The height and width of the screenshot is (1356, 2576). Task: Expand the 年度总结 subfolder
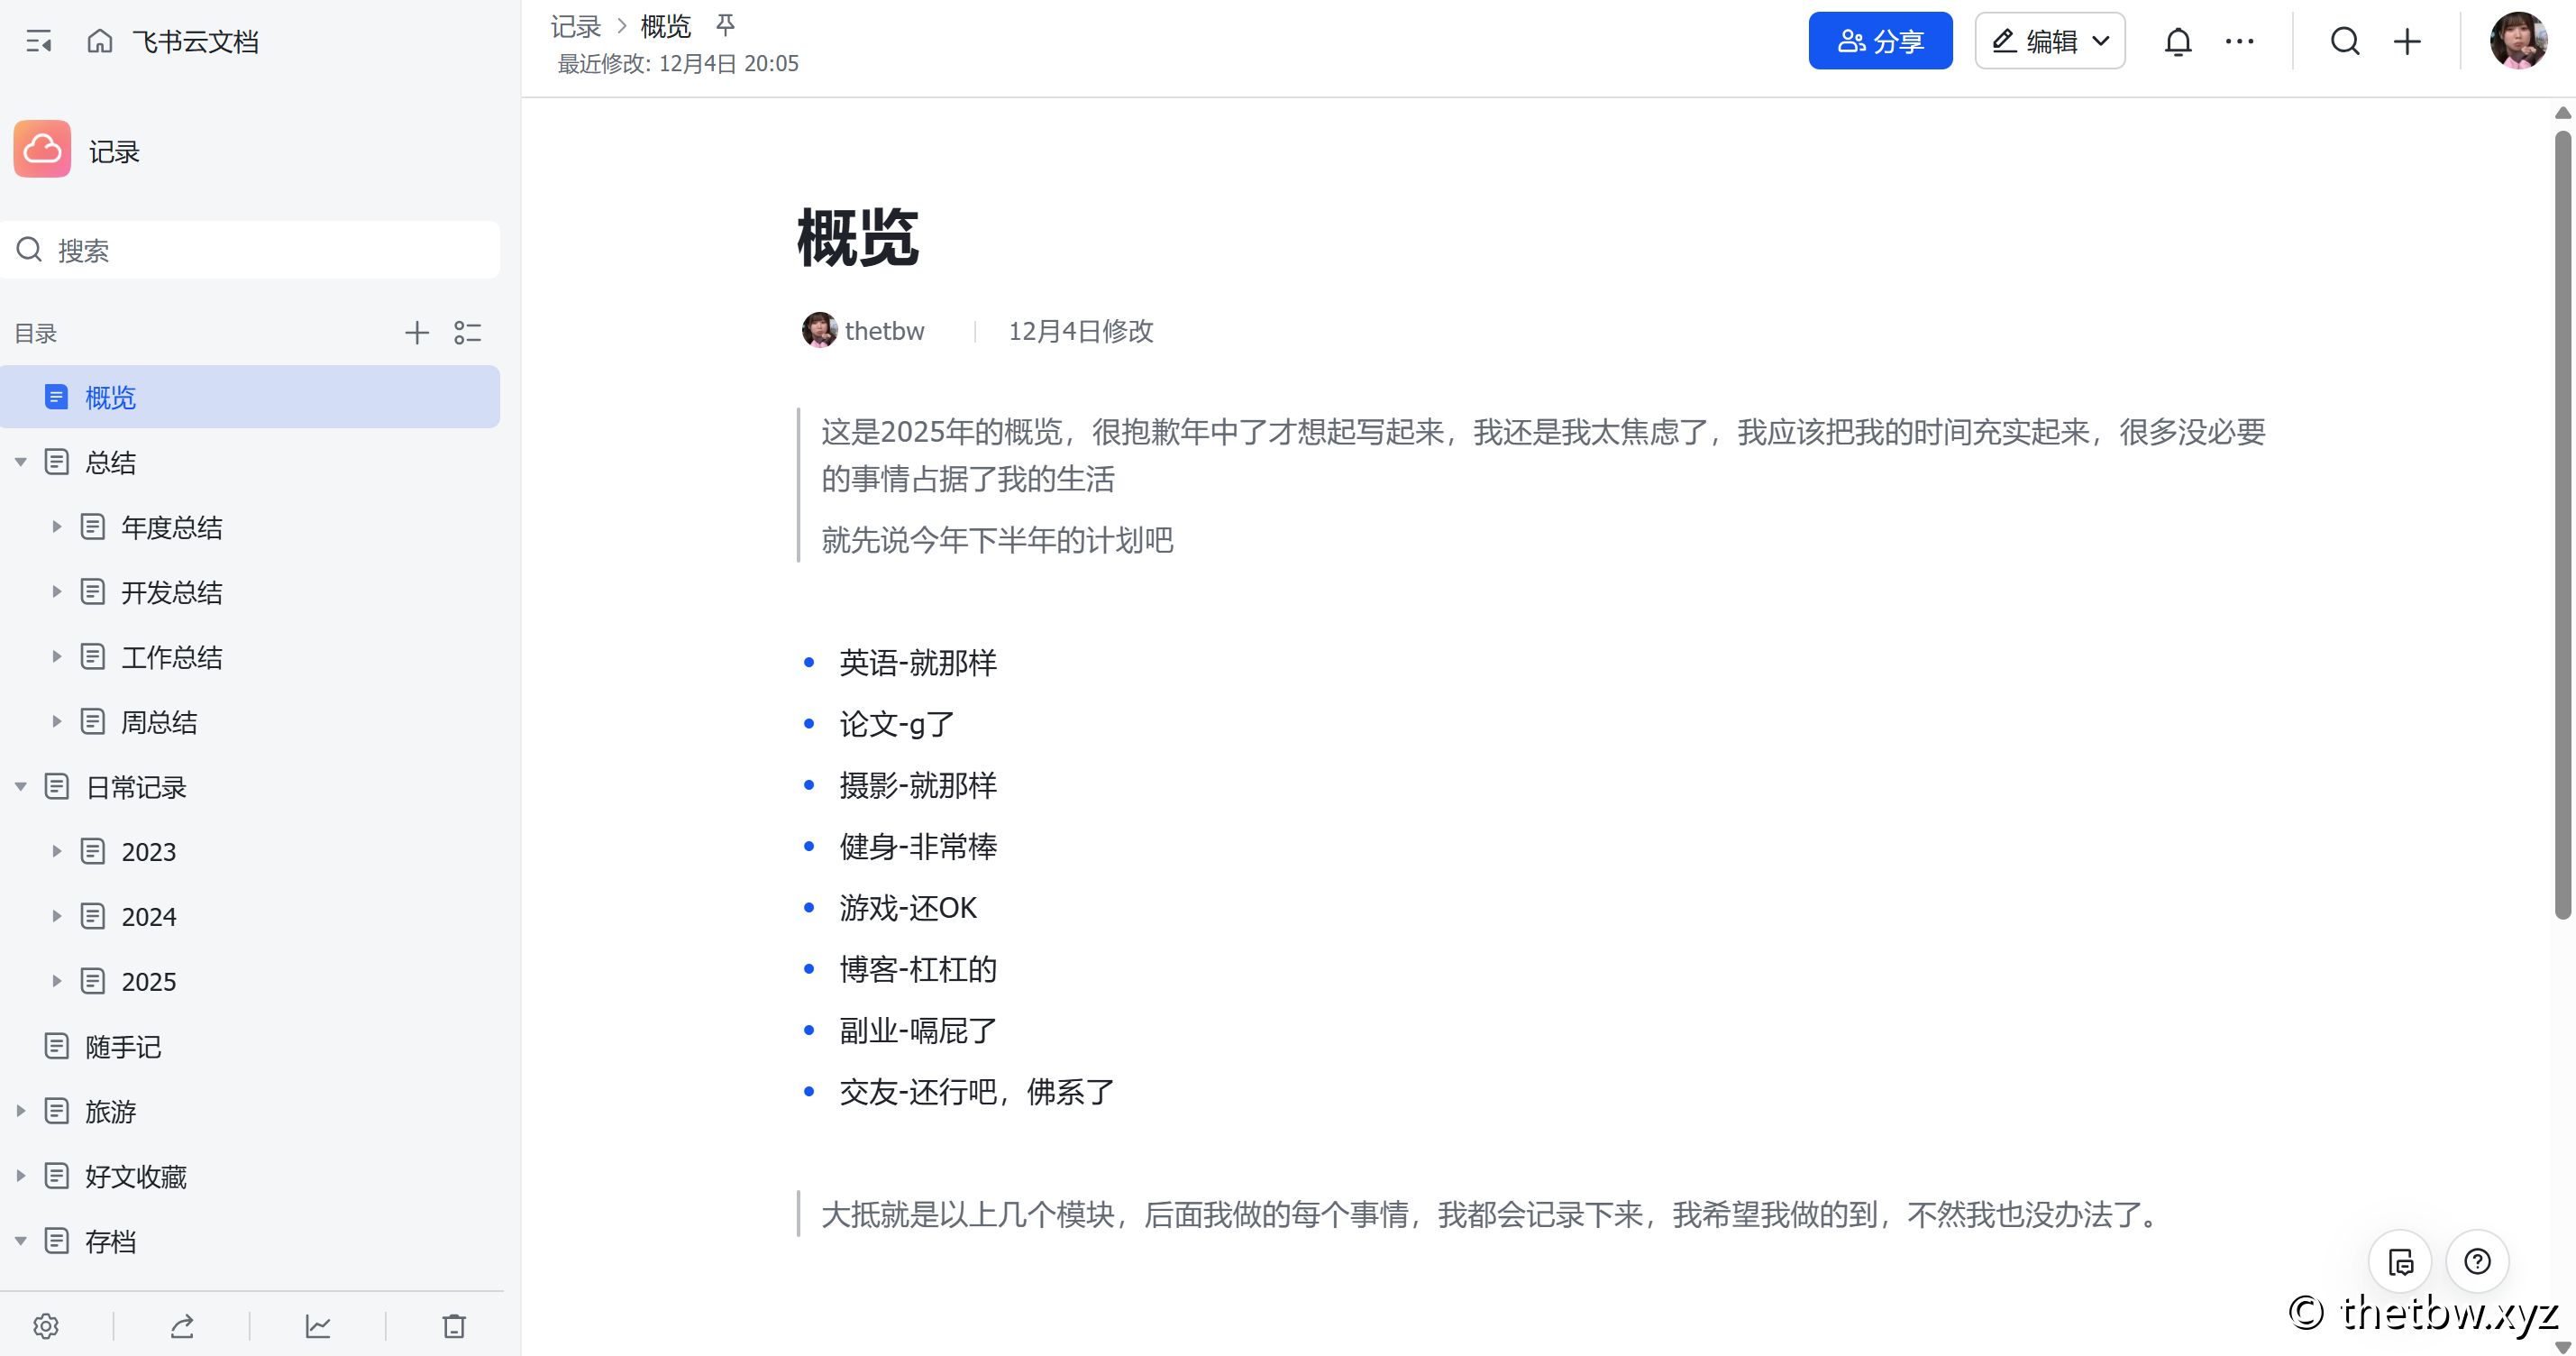click(x=57, y=527)
